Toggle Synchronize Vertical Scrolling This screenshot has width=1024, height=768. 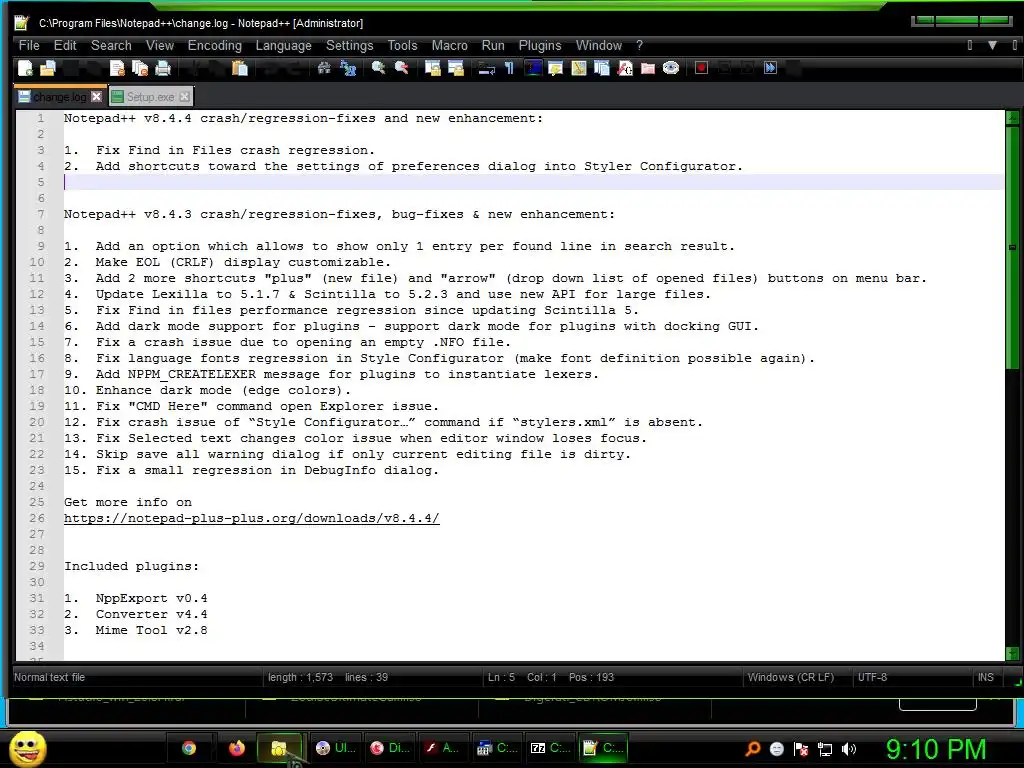(x=432, y=68)
